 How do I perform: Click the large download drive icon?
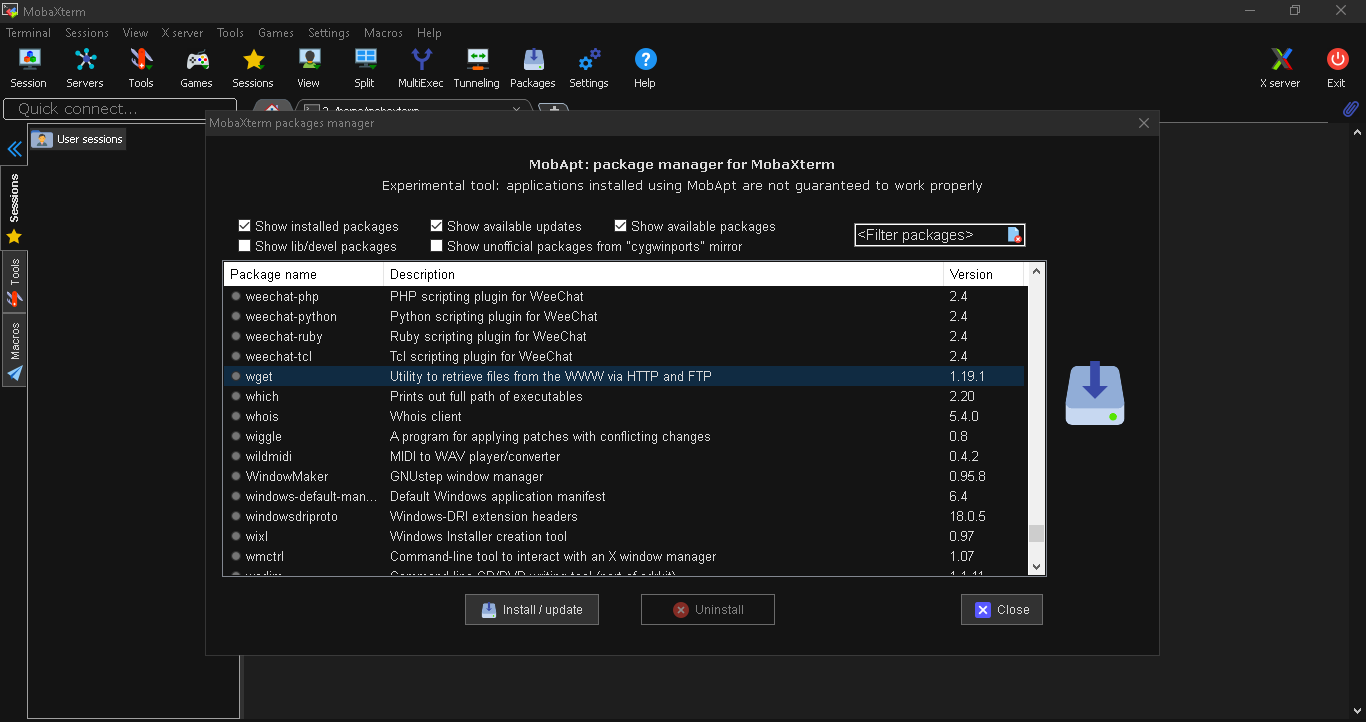[x=1095, y=393]
